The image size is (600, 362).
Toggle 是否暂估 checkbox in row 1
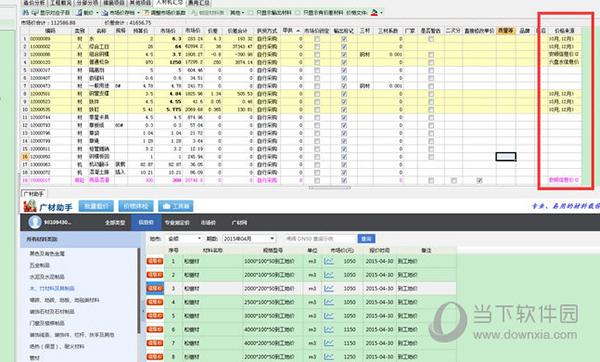(x=431, y=39)
